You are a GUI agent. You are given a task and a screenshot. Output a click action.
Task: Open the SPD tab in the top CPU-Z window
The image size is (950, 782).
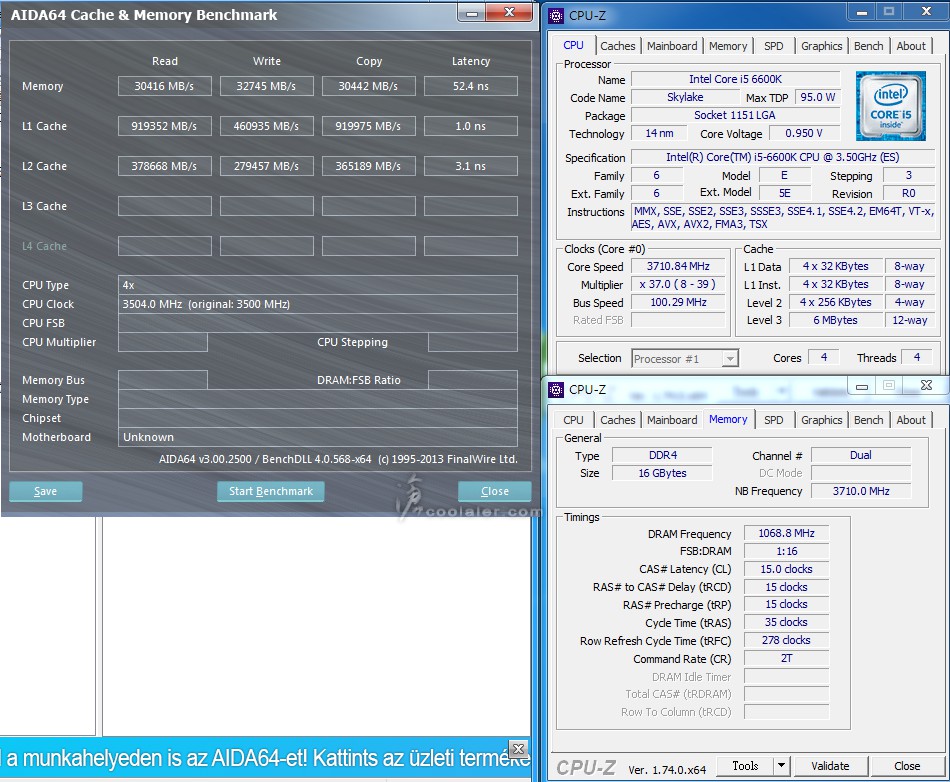click(773, 46)
